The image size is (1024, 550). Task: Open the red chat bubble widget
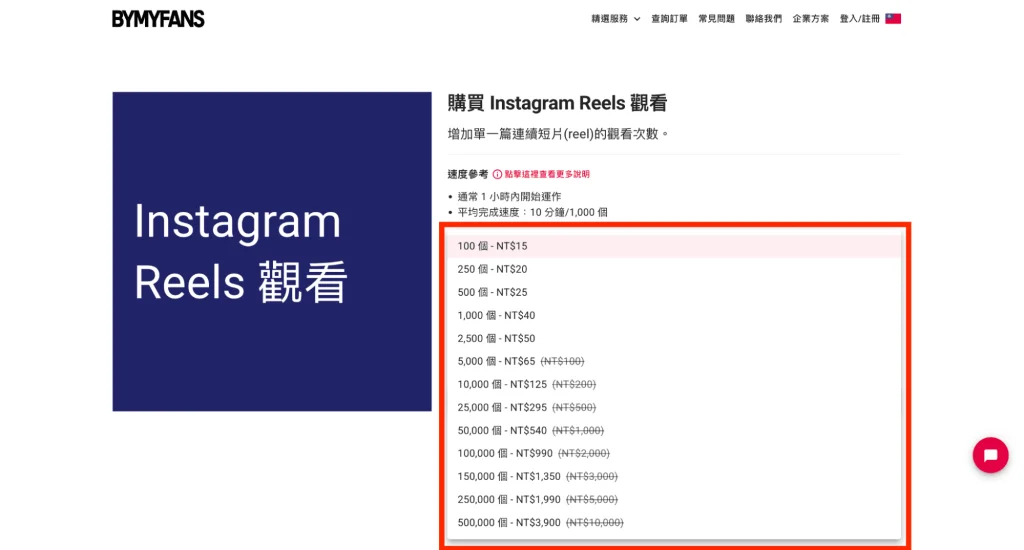click(x=990, y=455)
